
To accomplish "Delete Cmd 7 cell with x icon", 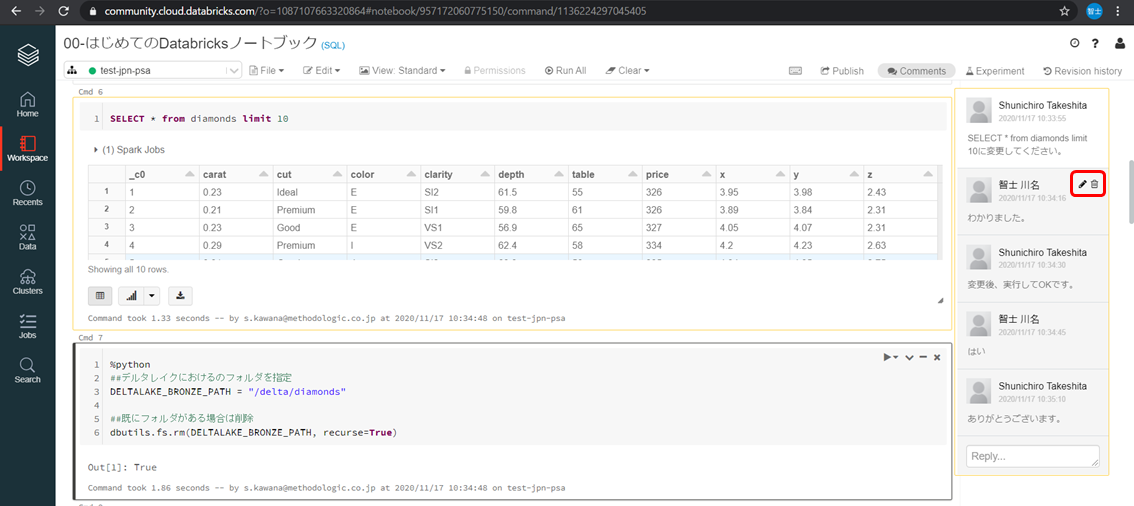I will (x=937, y=357).
